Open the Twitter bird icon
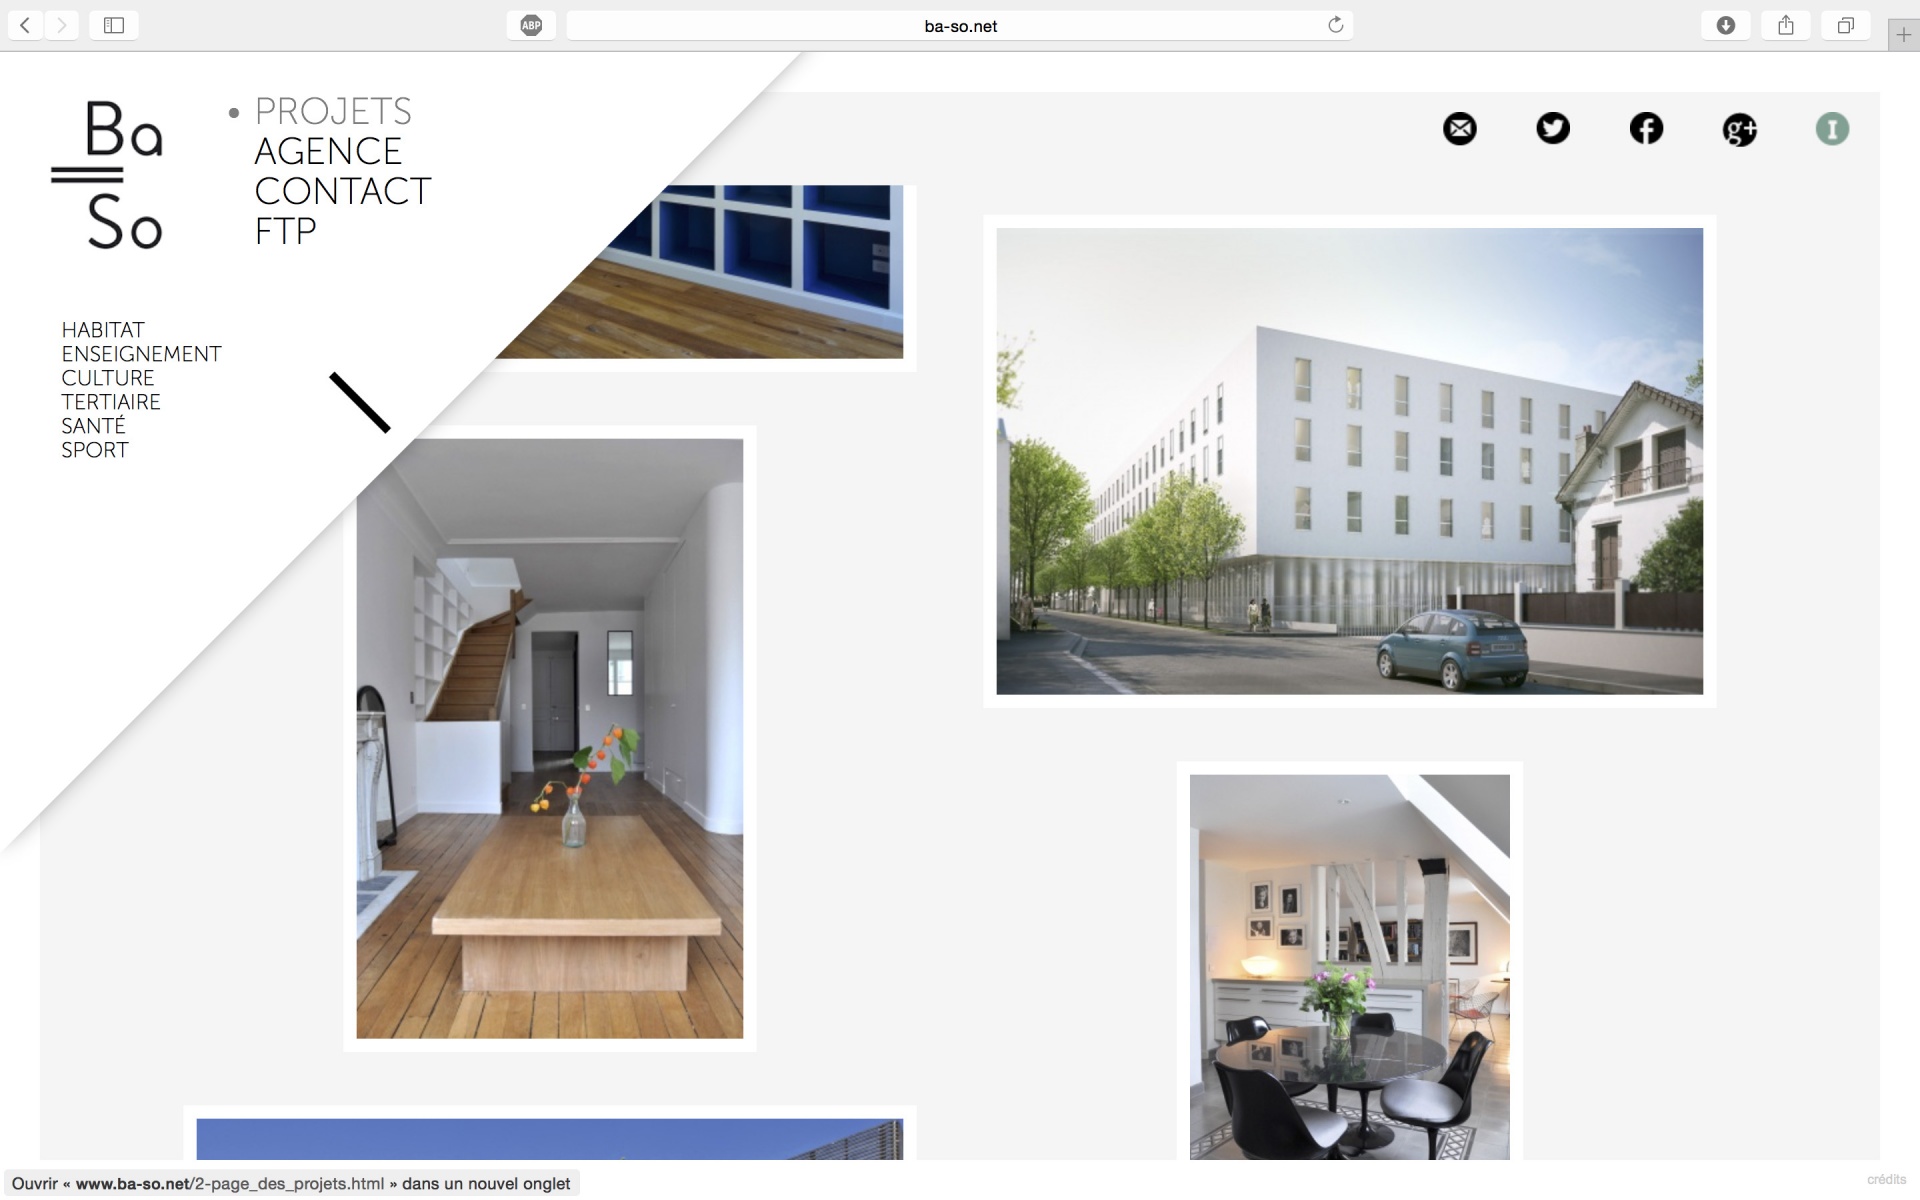The height and width of the screenshot is (1200, 1920). pyautogui.click(x=1553, y=128)
